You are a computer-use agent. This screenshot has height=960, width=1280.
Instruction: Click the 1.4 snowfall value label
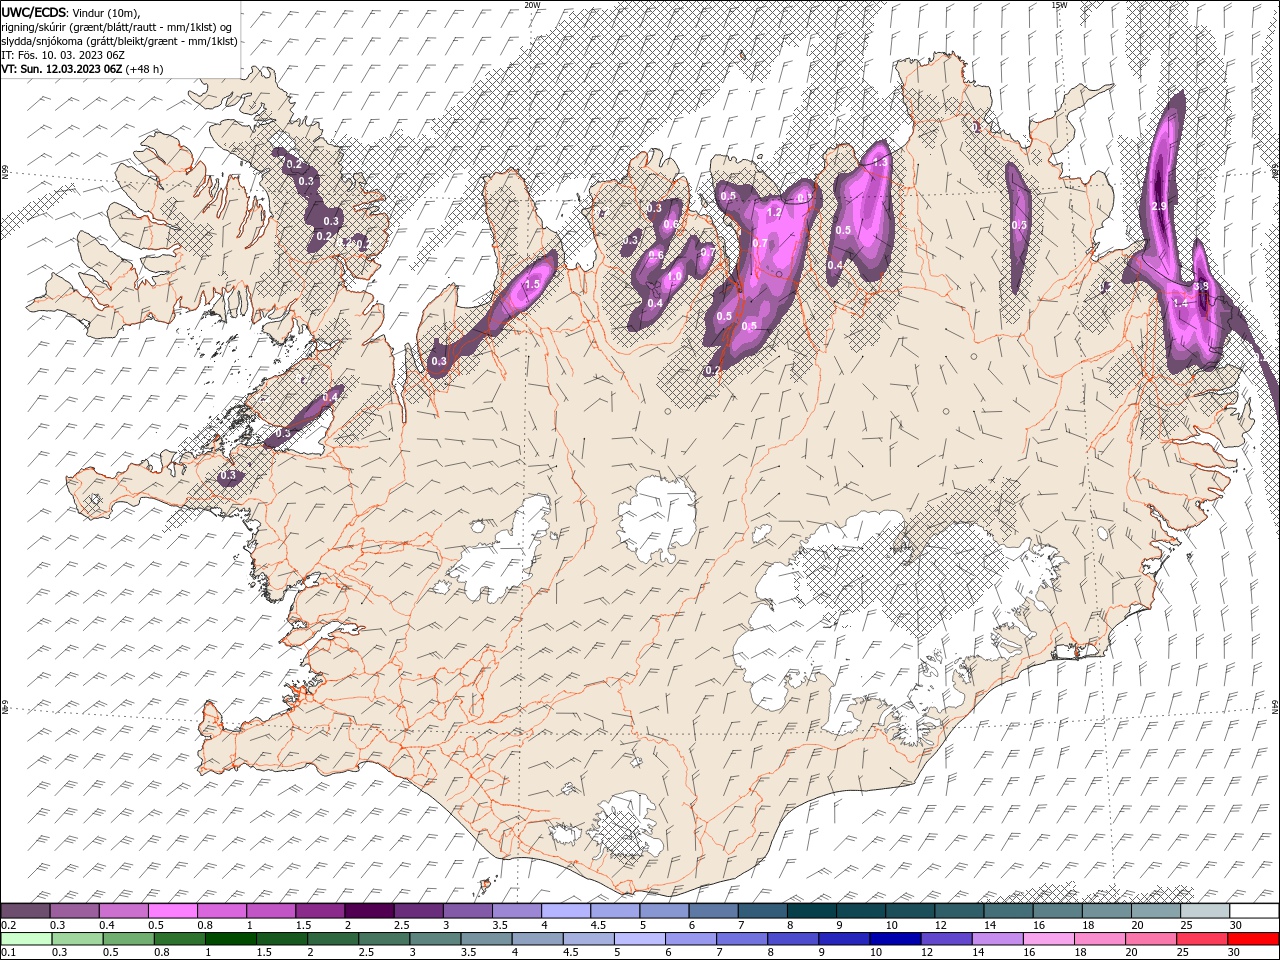(1179, 303)
